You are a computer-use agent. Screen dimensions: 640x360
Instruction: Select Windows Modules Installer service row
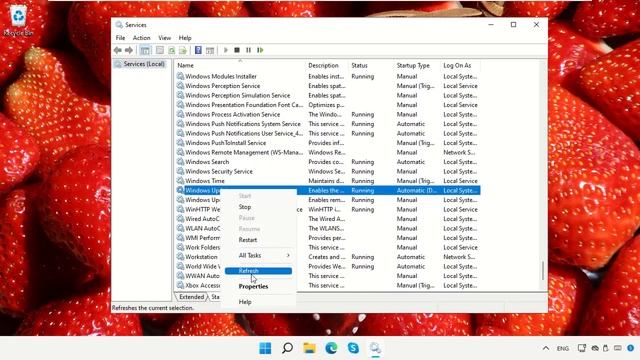tap(328, 76)
